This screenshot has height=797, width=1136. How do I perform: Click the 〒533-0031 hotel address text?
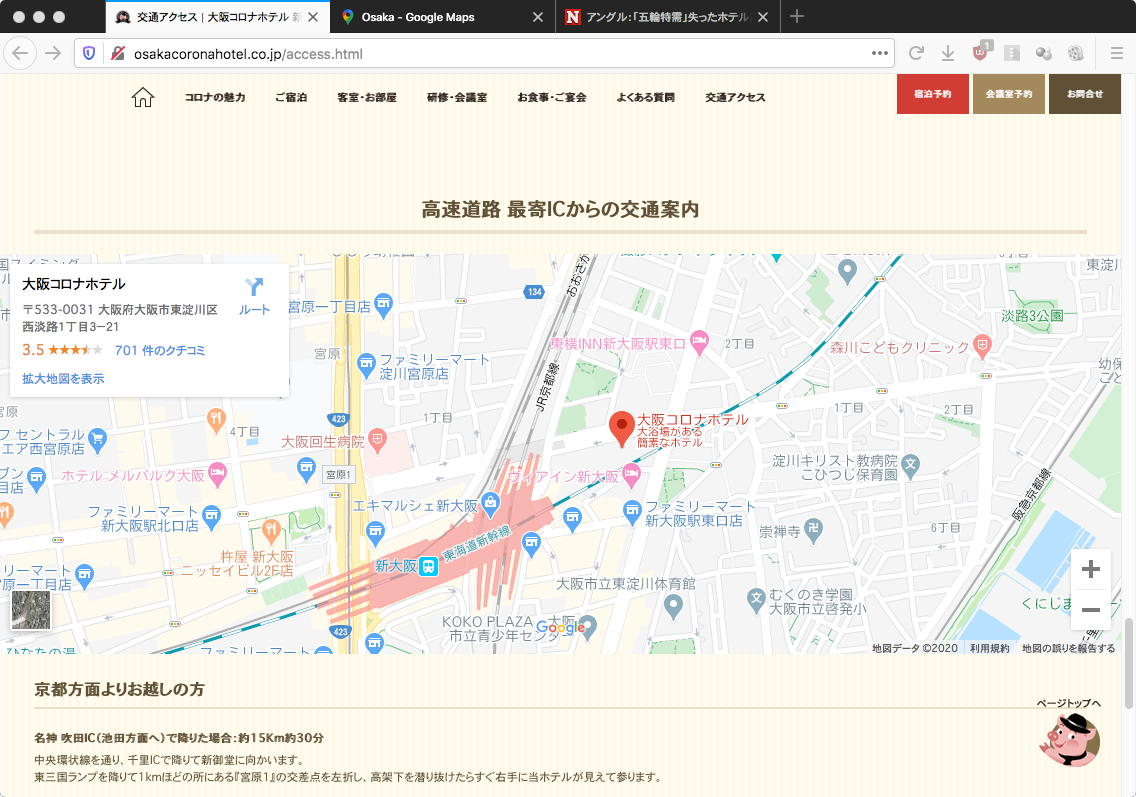pyautogui.click(x=120, y=318)
